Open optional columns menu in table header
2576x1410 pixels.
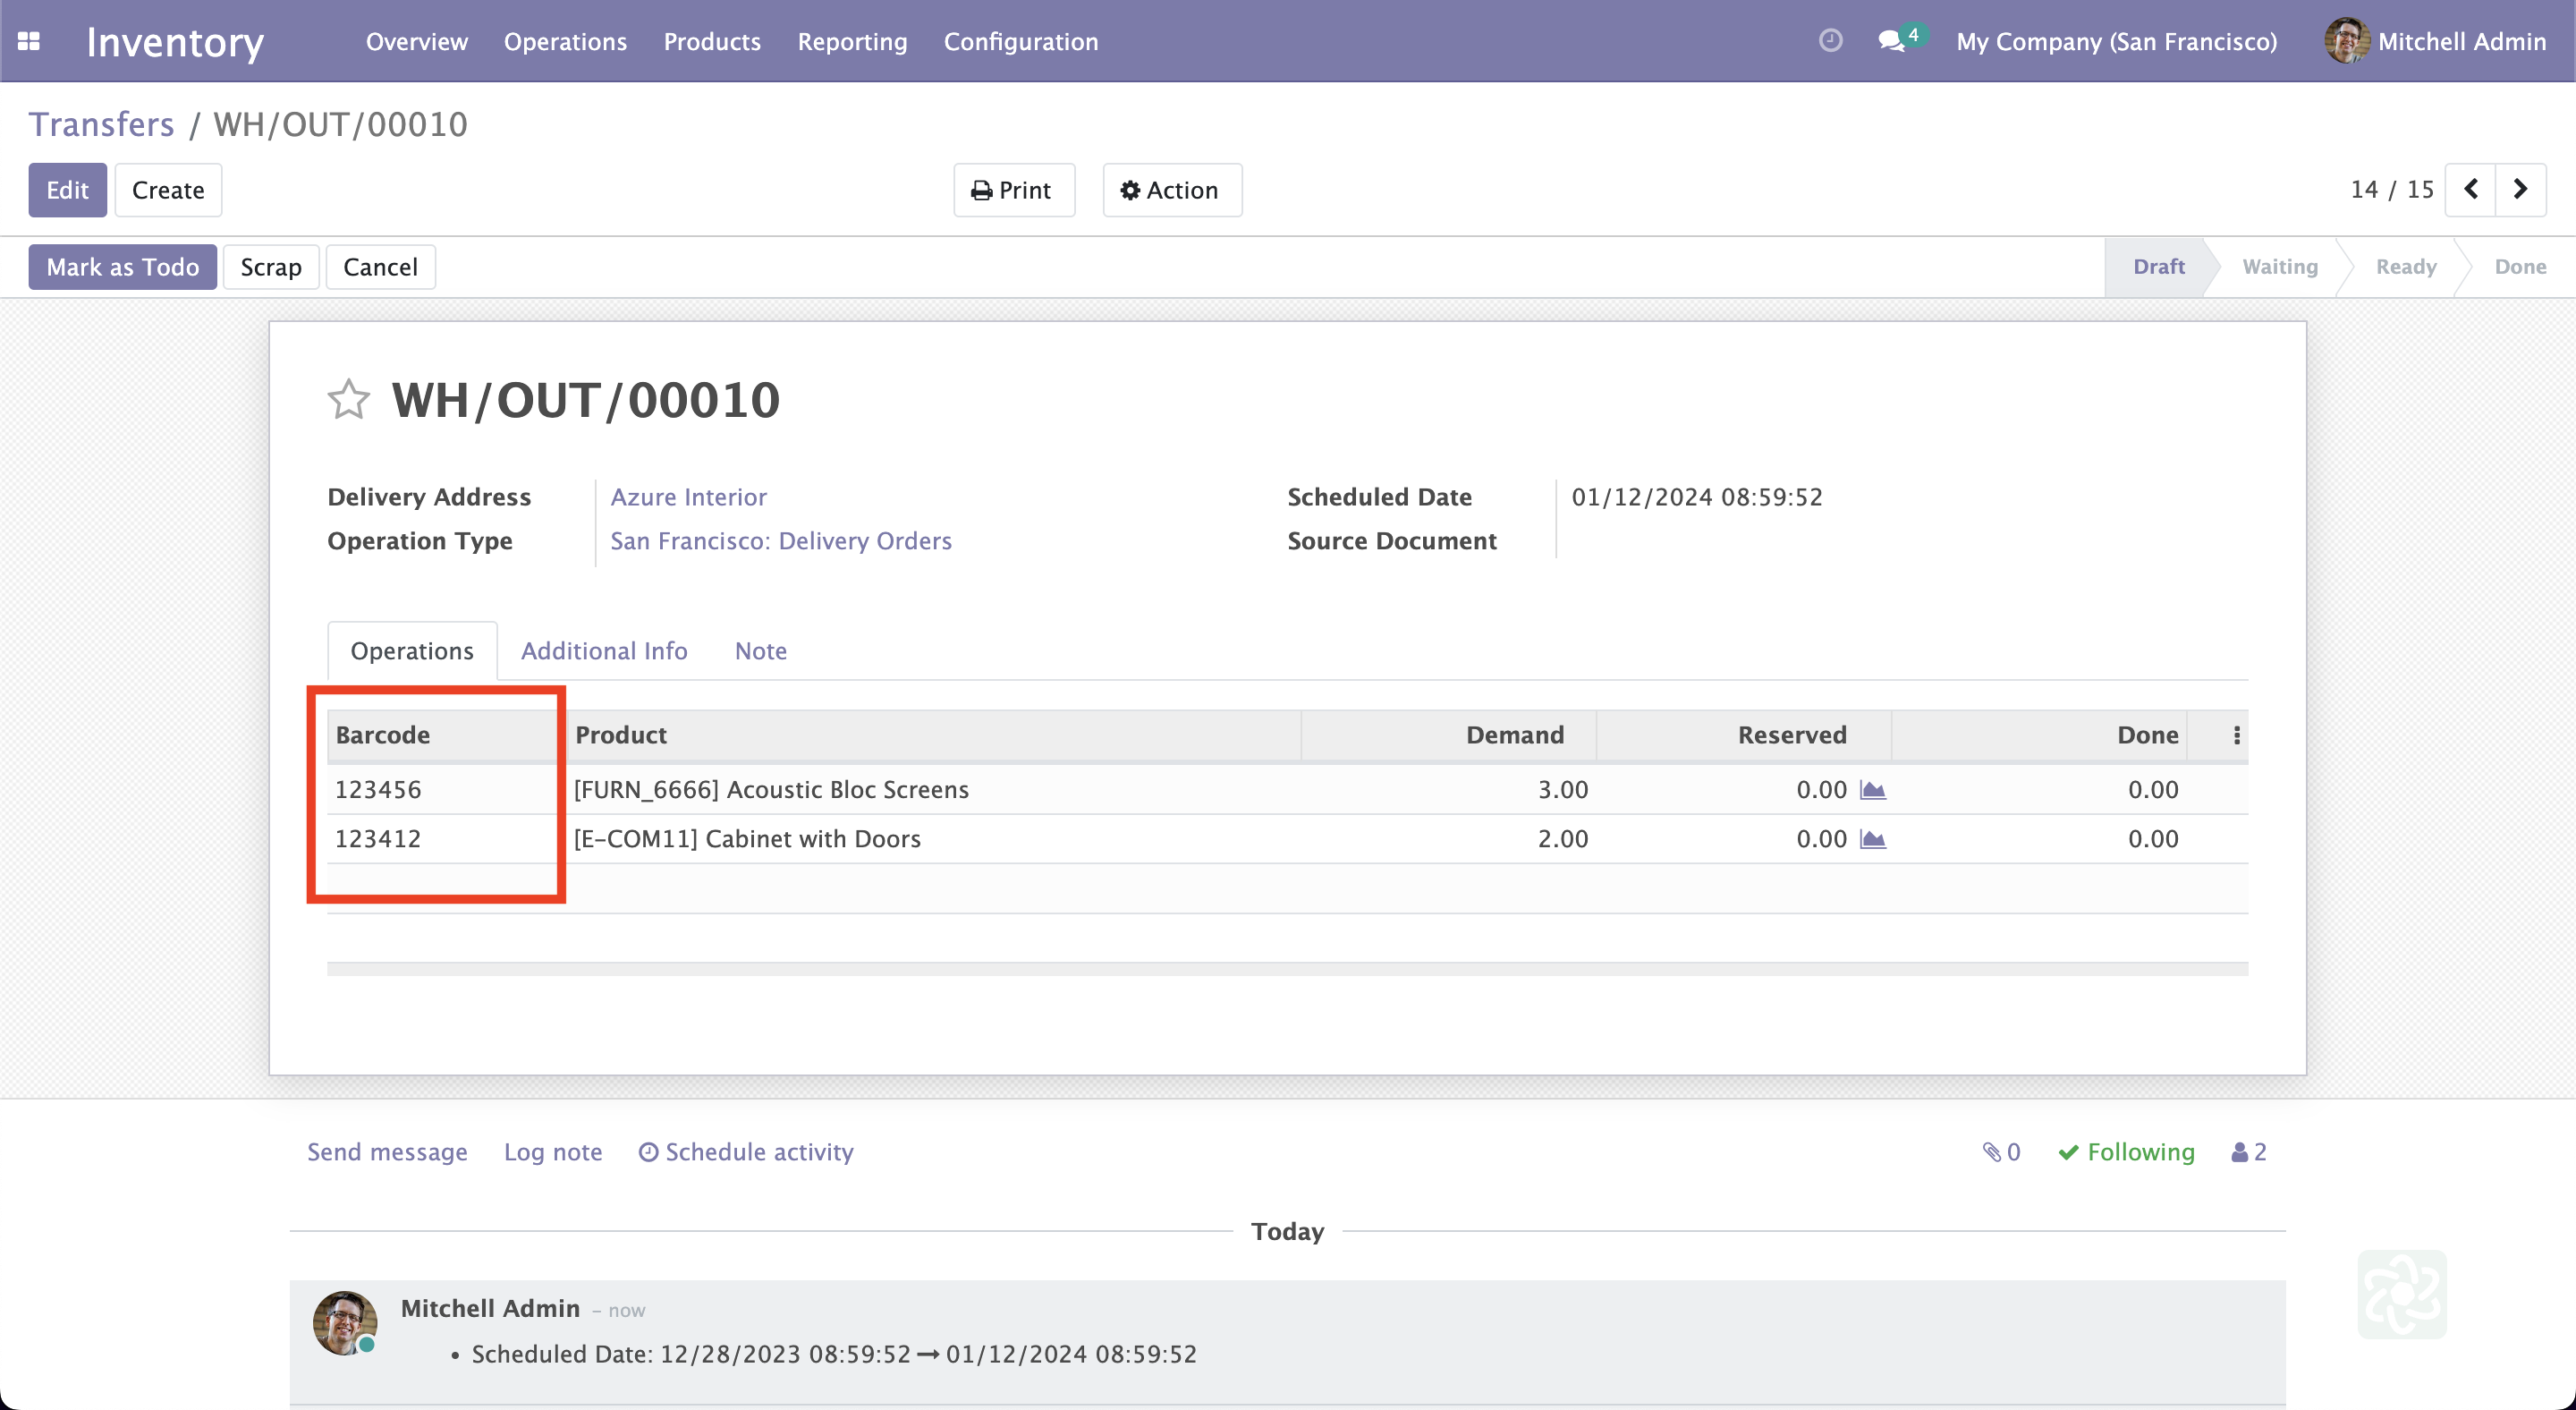tap(2236, 735)
